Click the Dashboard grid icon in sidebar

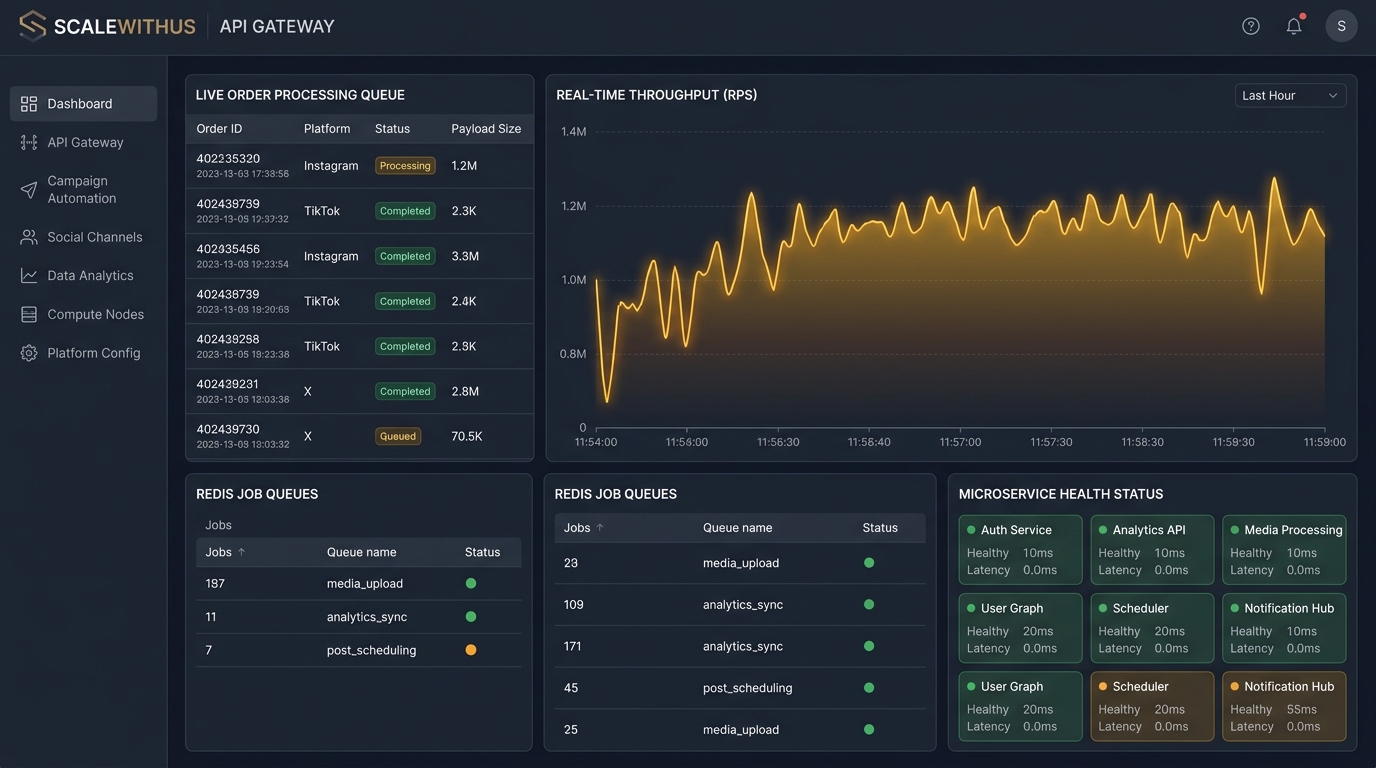(x=29, y=104)
